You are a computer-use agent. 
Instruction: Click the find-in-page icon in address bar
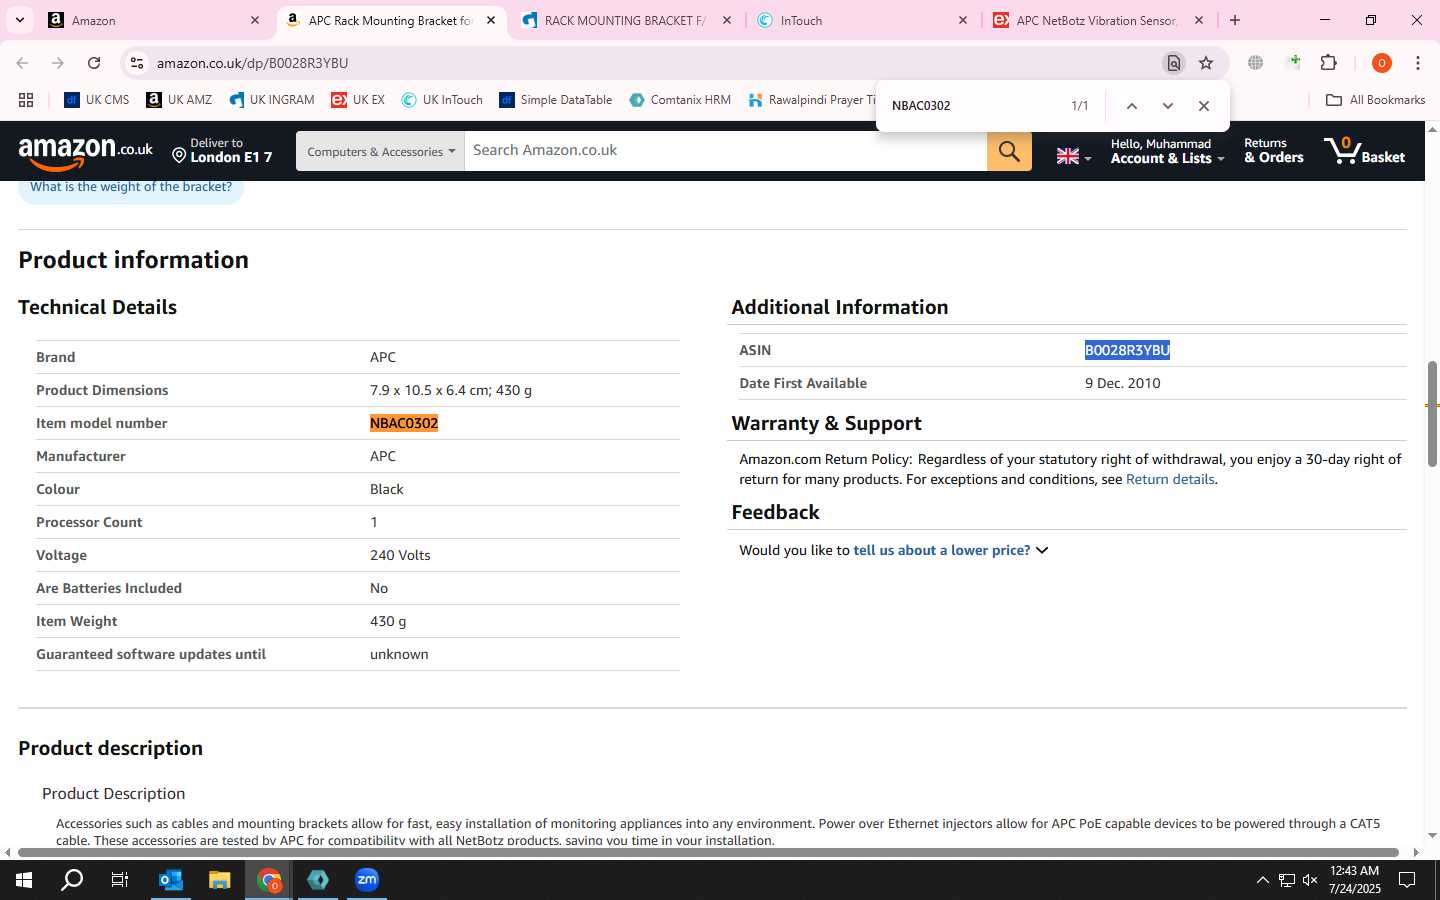tap(1174, 63)
